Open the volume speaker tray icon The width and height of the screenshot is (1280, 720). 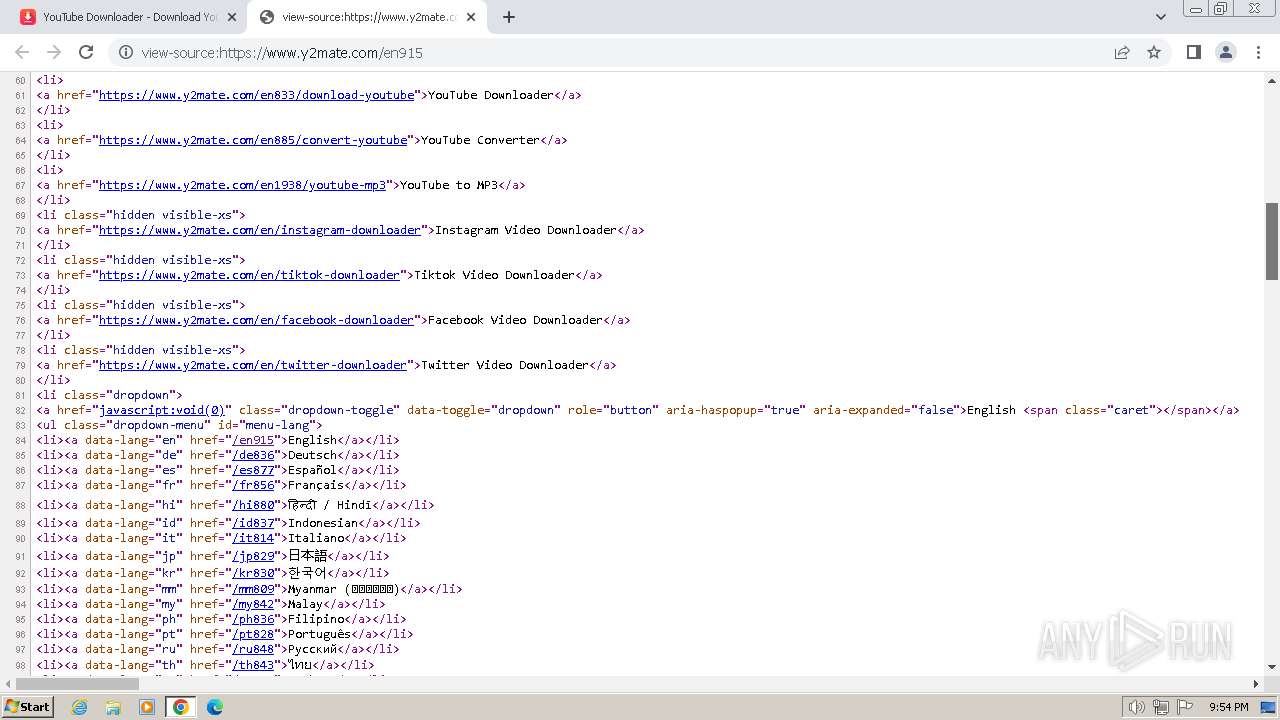(1136, 707)
